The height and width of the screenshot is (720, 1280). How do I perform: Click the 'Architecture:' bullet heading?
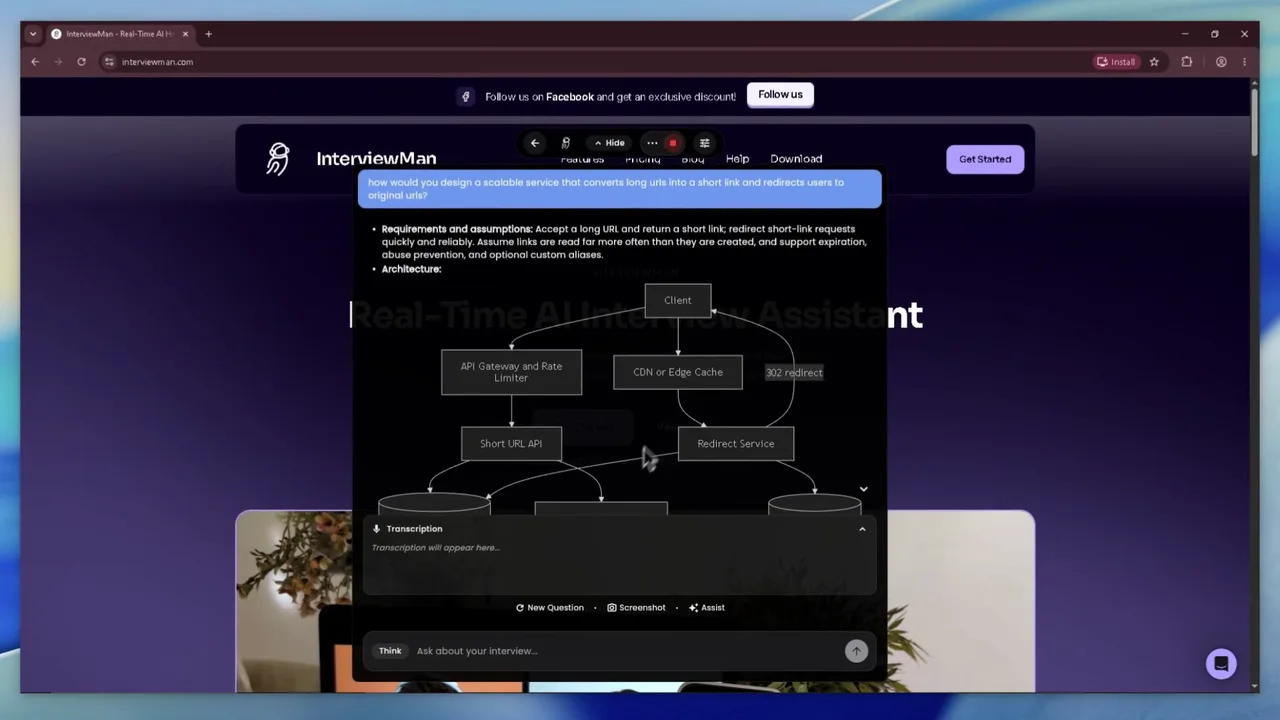411,269
